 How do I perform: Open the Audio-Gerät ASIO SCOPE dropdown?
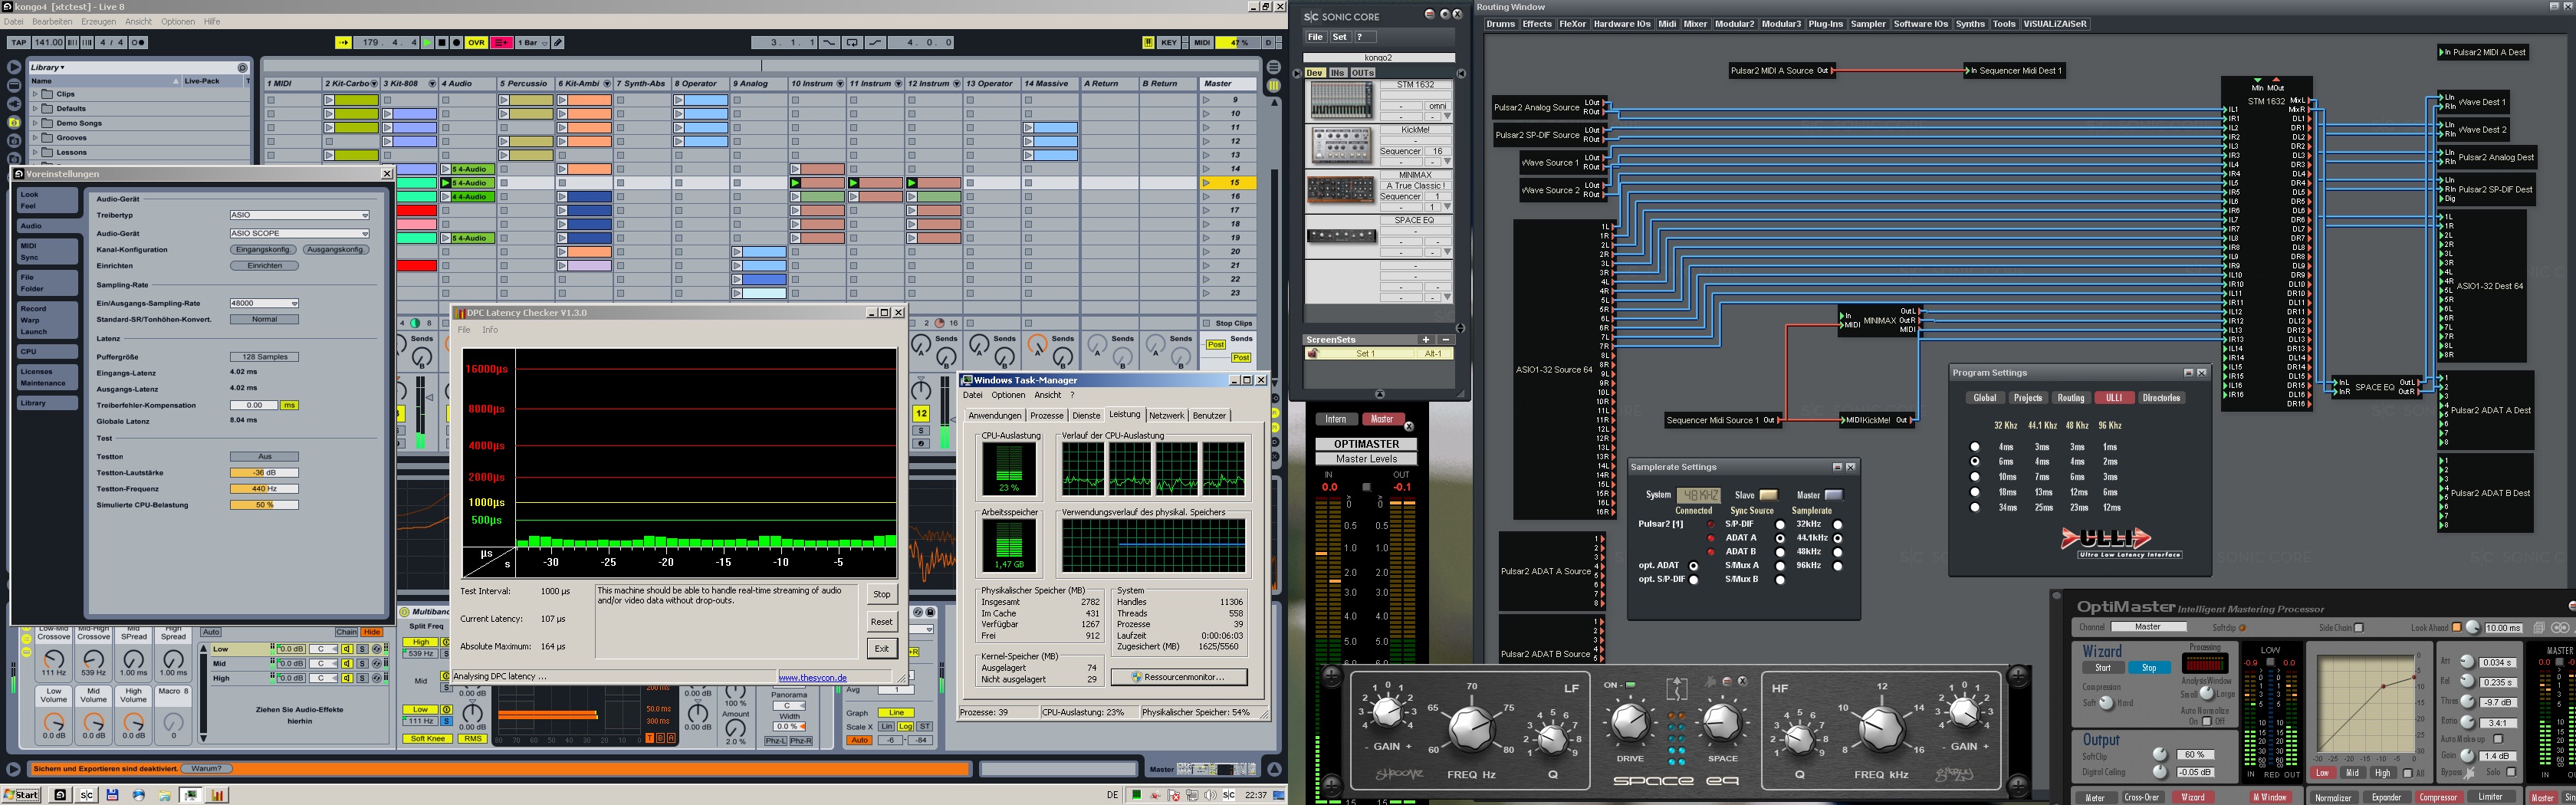(299, 233)
